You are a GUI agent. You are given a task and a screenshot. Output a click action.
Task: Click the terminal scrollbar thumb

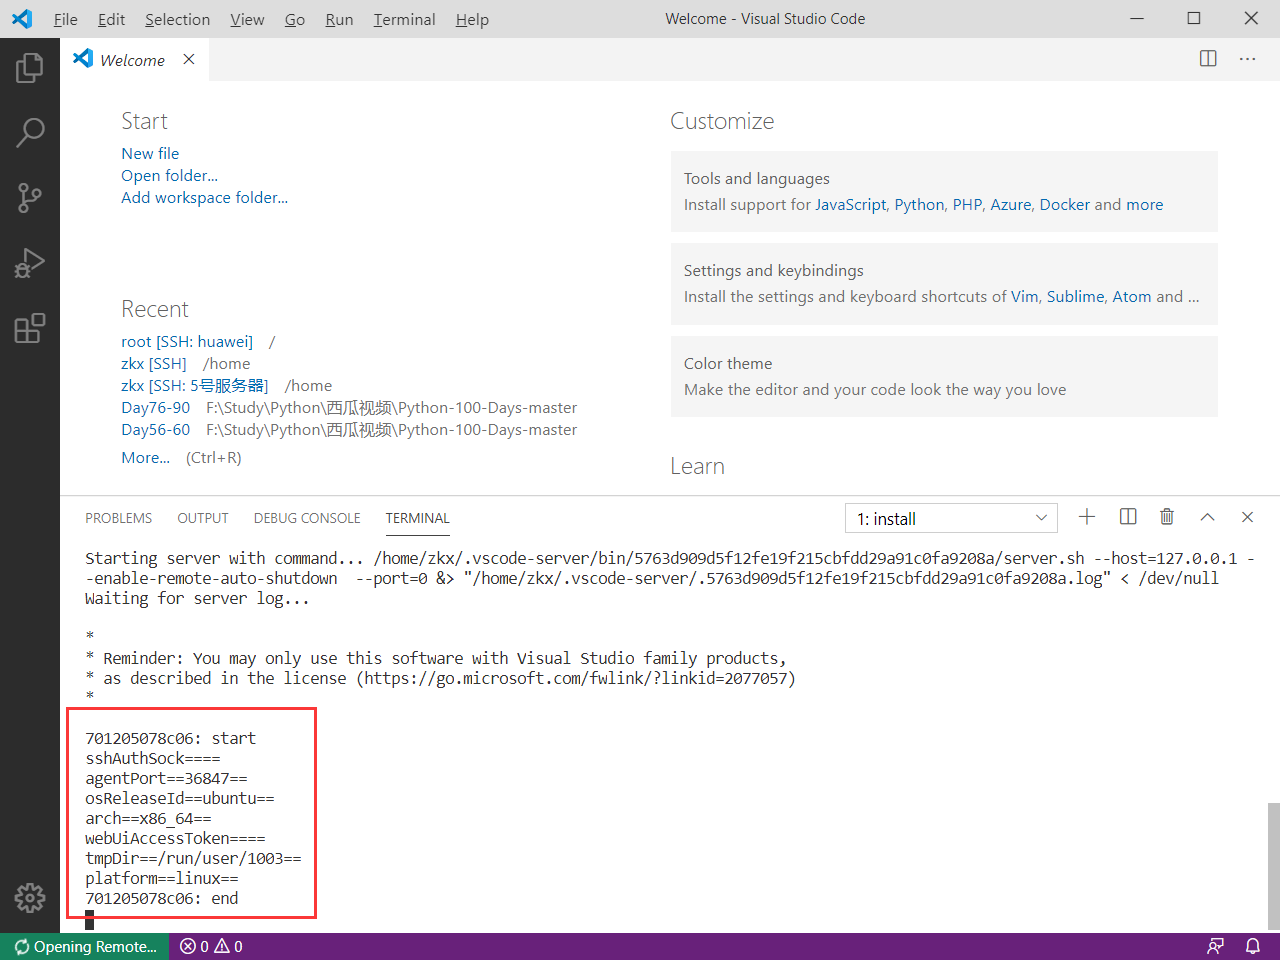click(x=1273, y=864)
